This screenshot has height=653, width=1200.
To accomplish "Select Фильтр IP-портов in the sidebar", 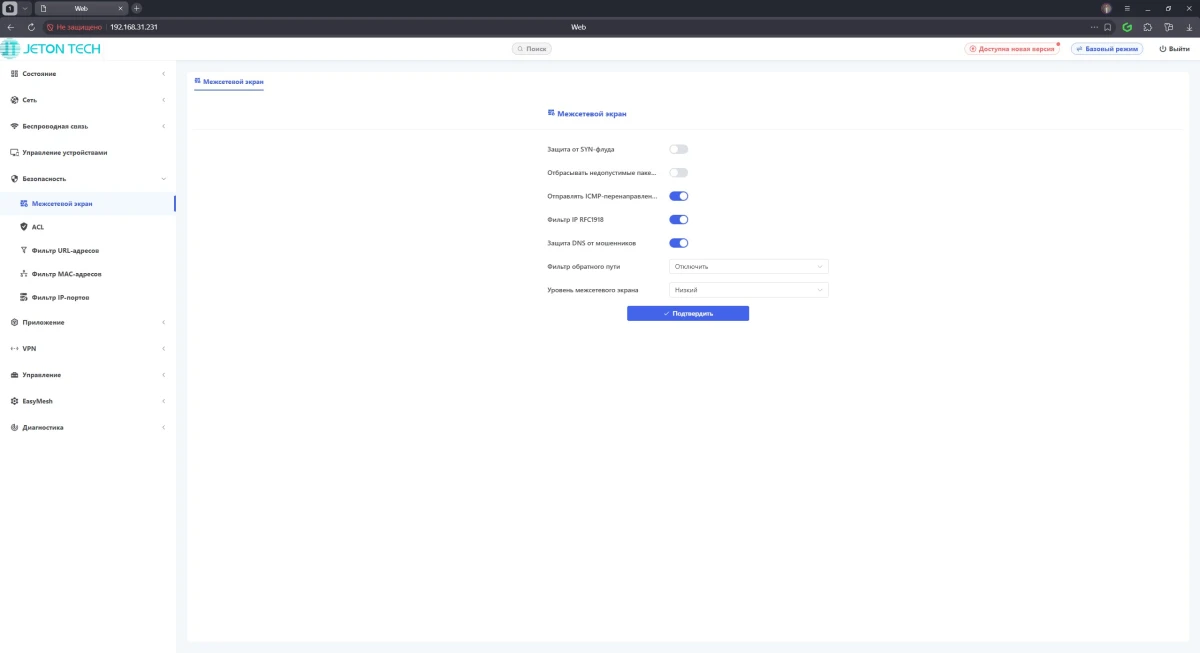I will (x=62, y=297).
